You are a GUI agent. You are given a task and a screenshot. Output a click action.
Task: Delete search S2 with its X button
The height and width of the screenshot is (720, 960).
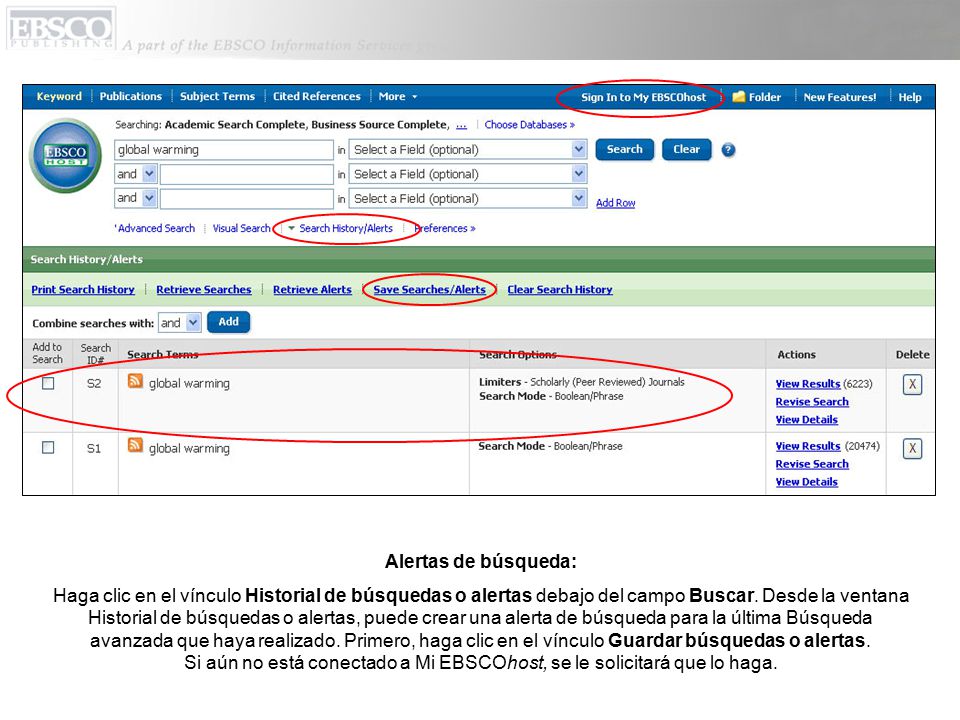pos(912,384)
